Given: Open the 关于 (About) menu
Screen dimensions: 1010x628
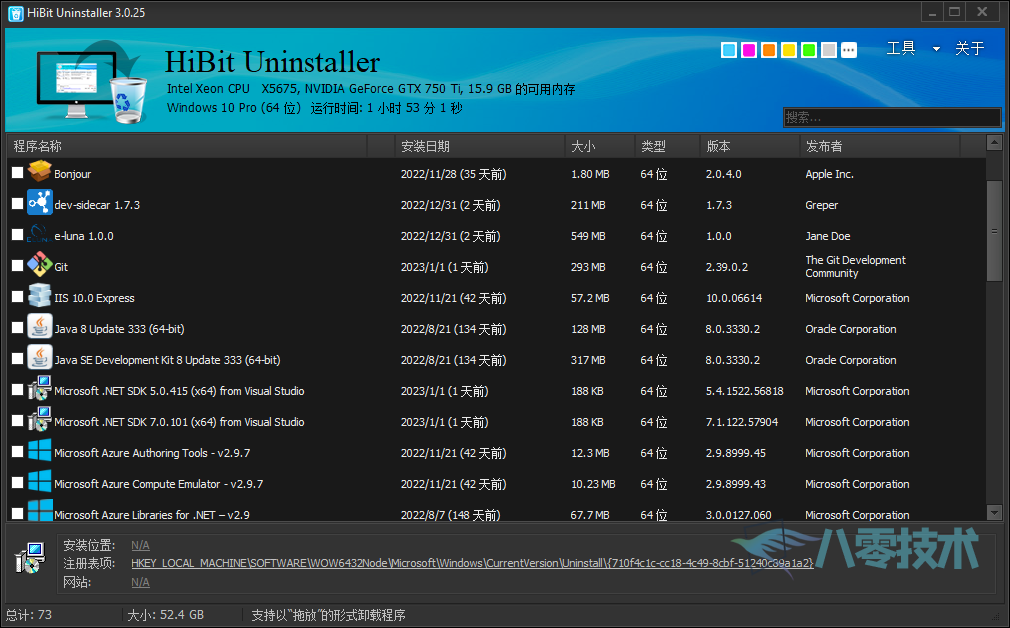Looking at the screenshot, I should (969, 48).
